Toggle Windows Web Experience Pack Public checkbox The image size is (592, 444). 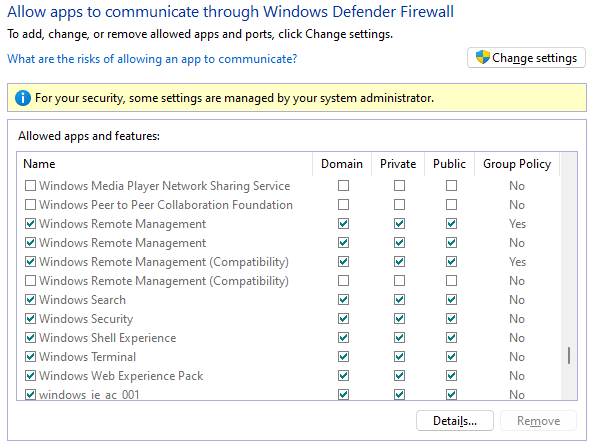451,376
